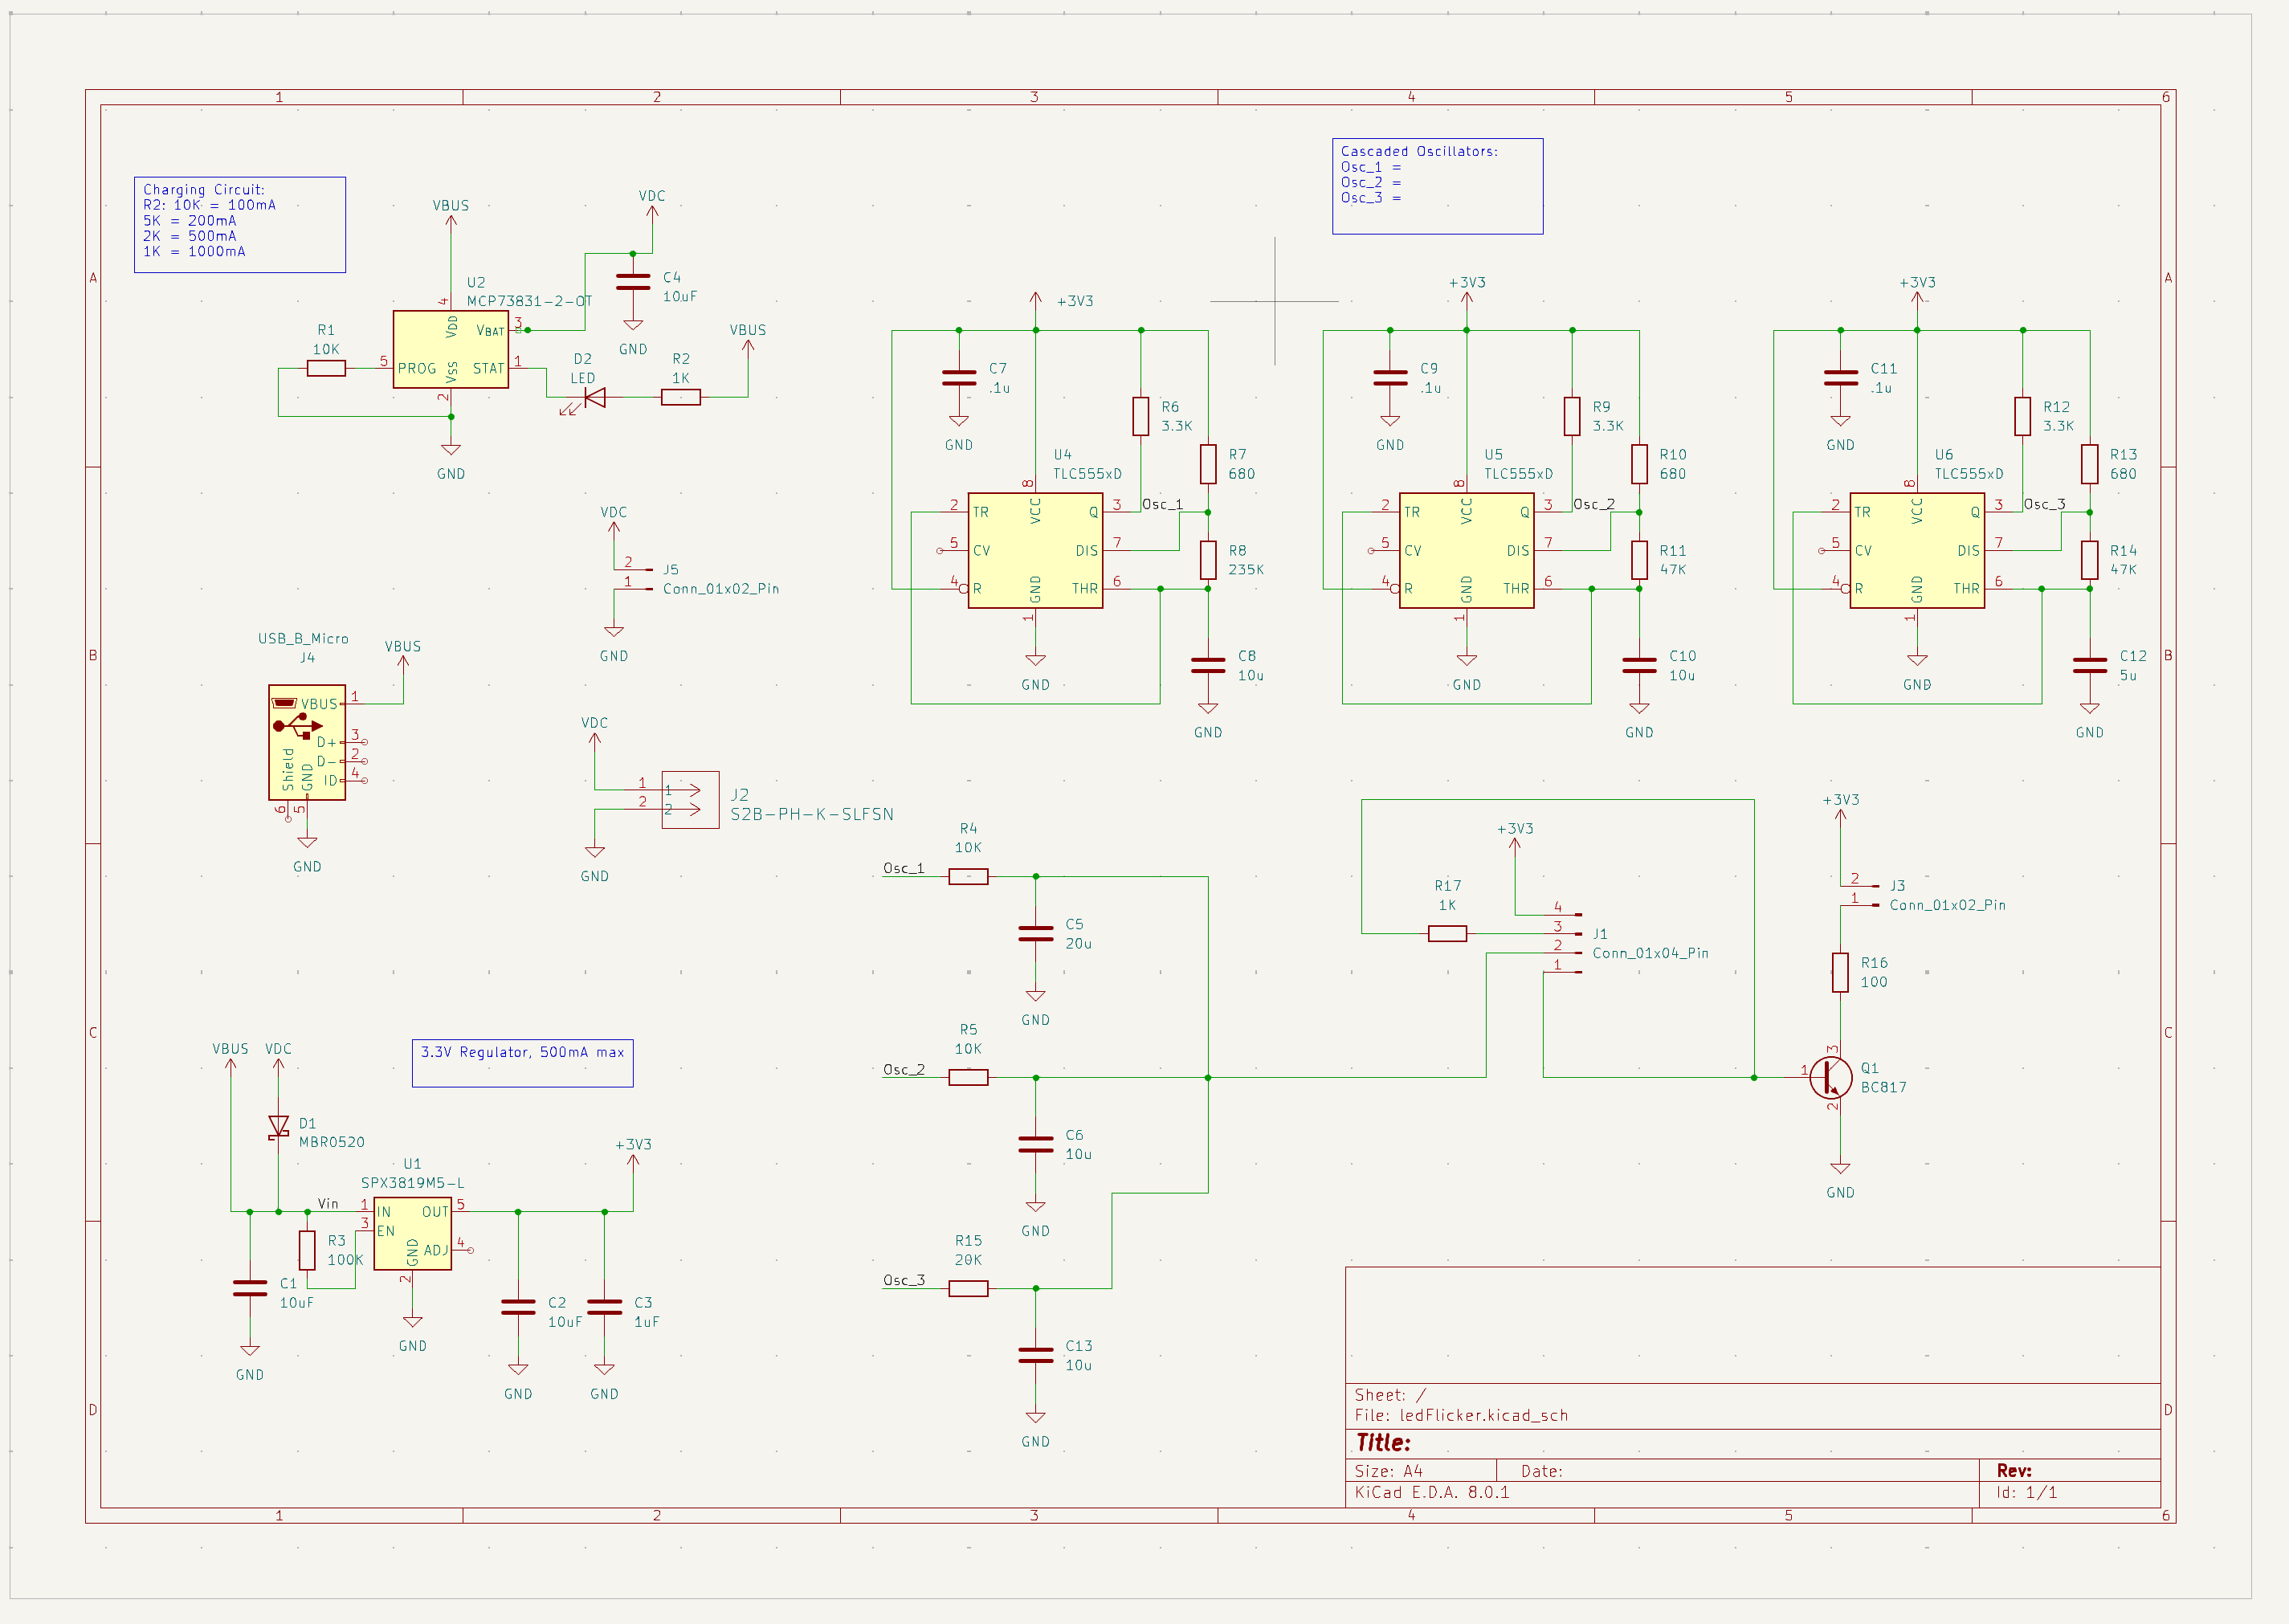Select the J2 S2B-PH-K-SLFSN connector symbol
The width and height of the screenshot is (2289, 1624).
point(690,800)
